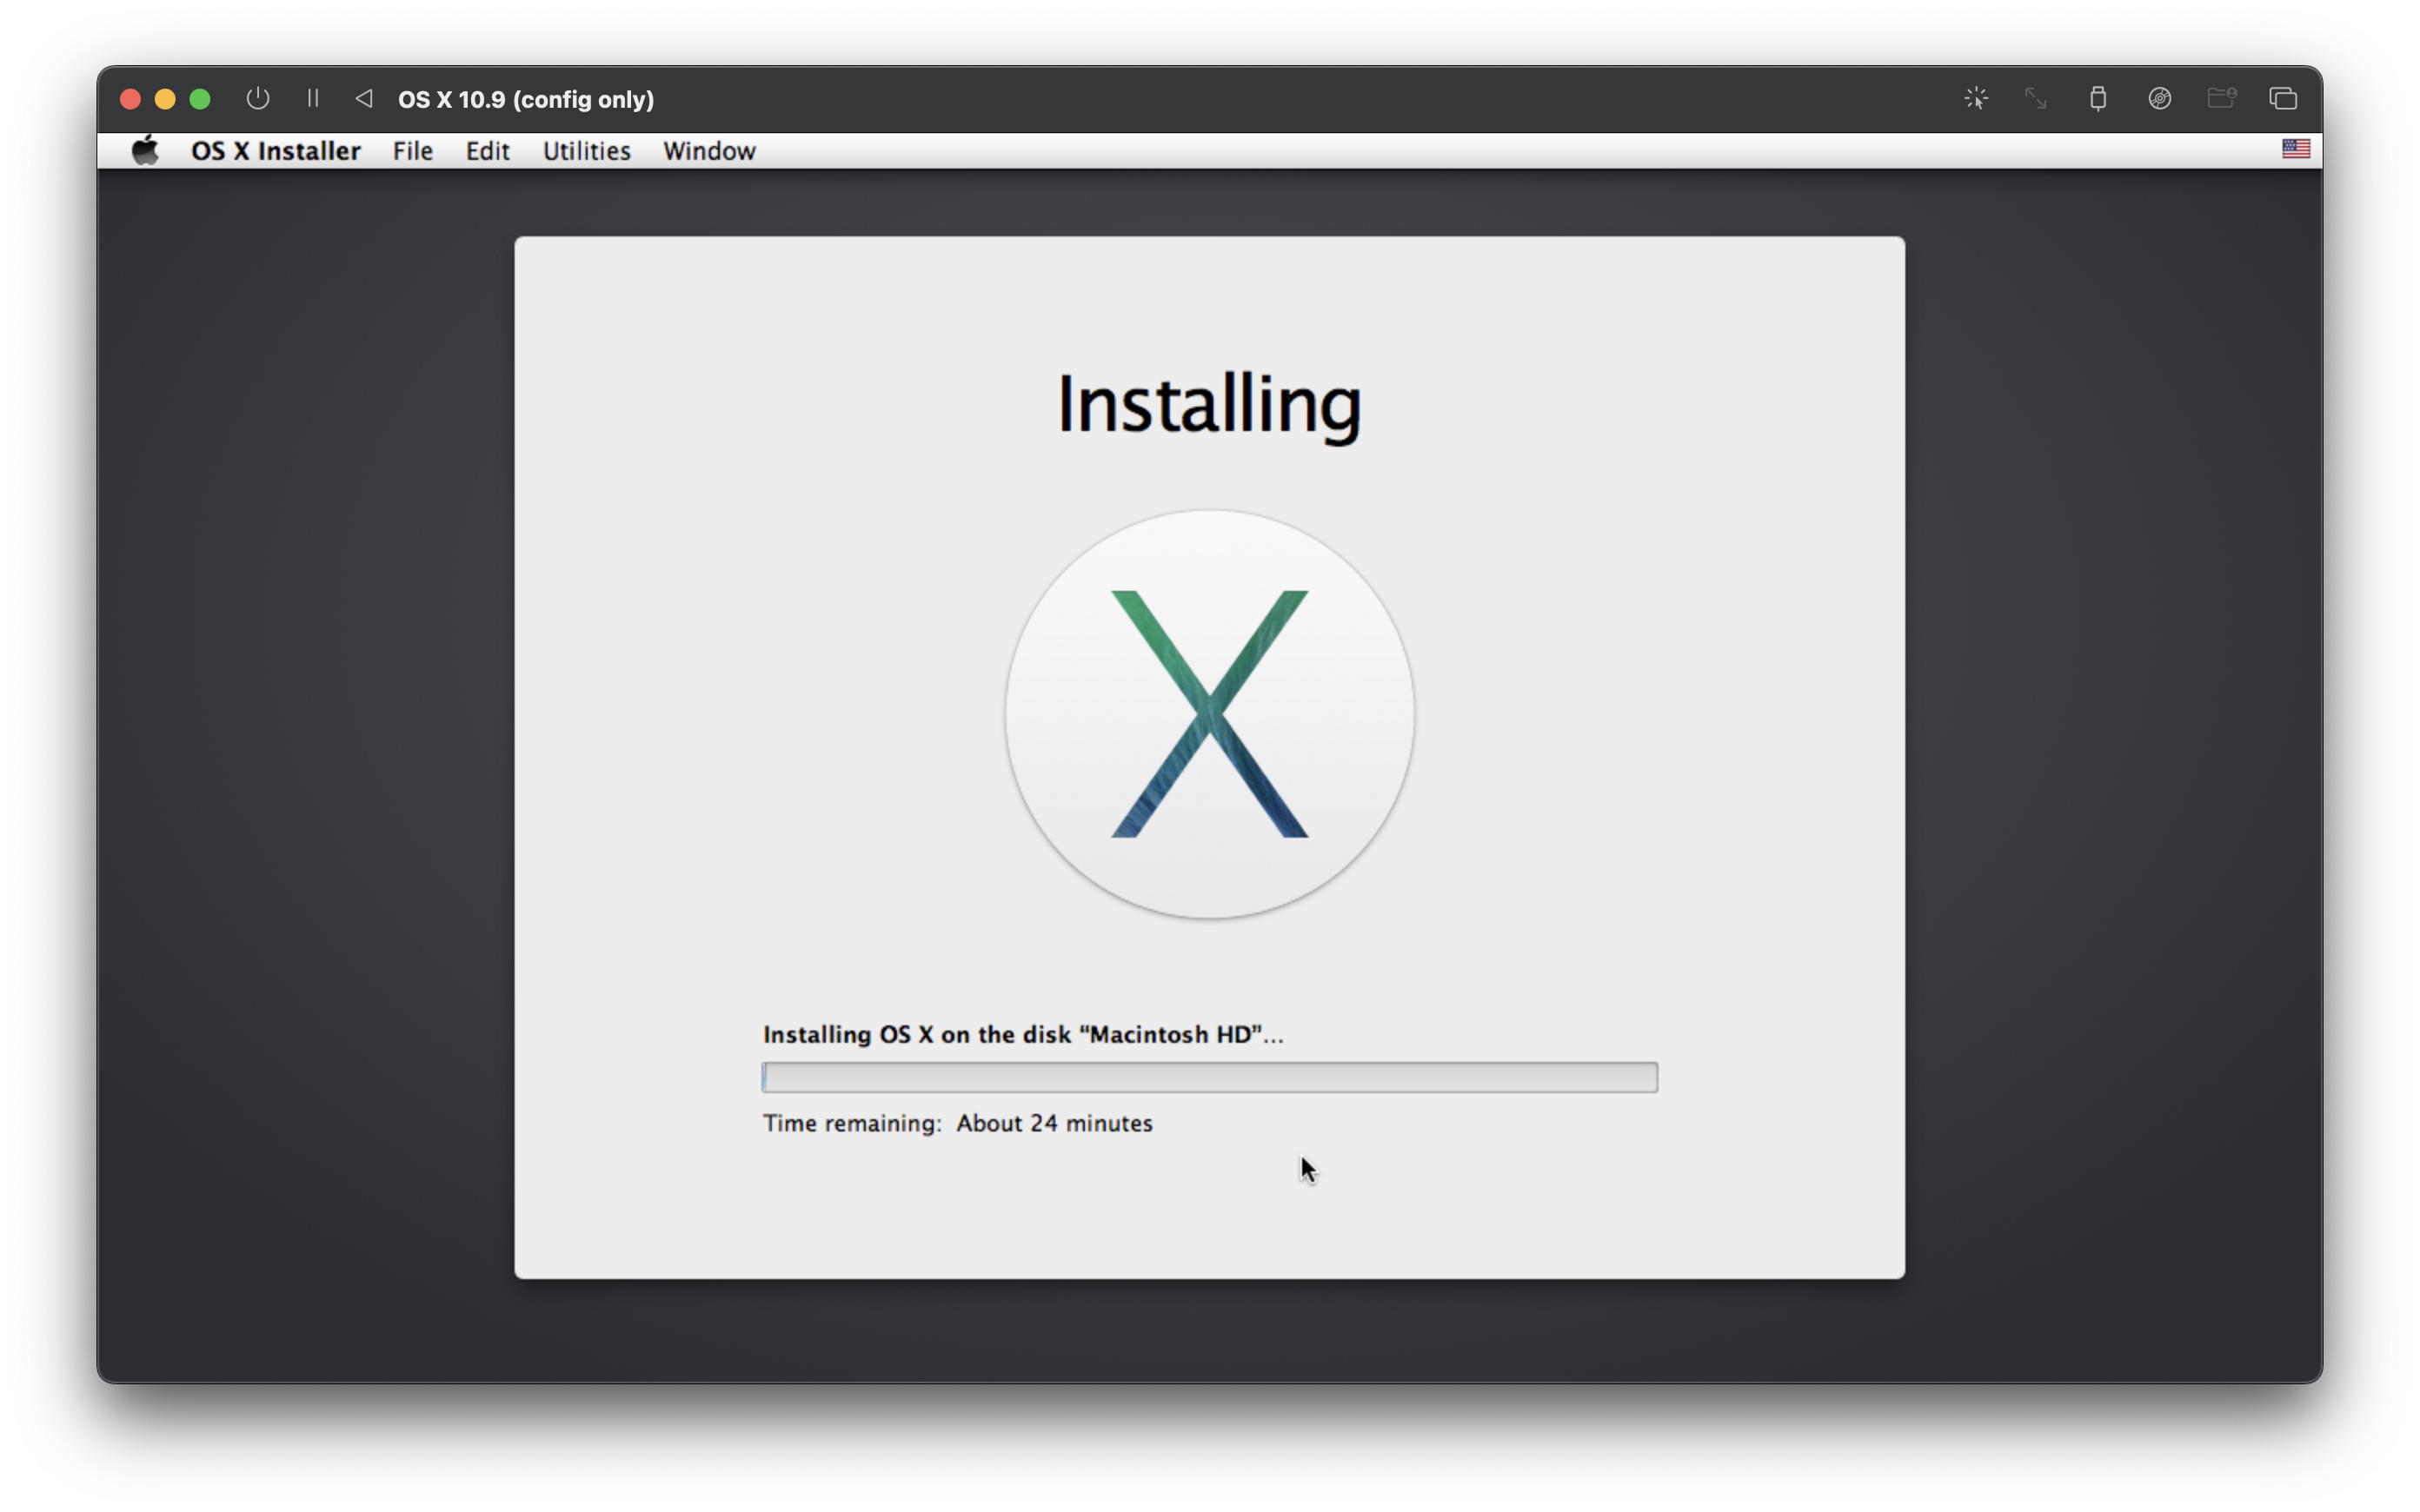Click the resize display arrows icon

pyautogui.click(x=2036, y=98)
